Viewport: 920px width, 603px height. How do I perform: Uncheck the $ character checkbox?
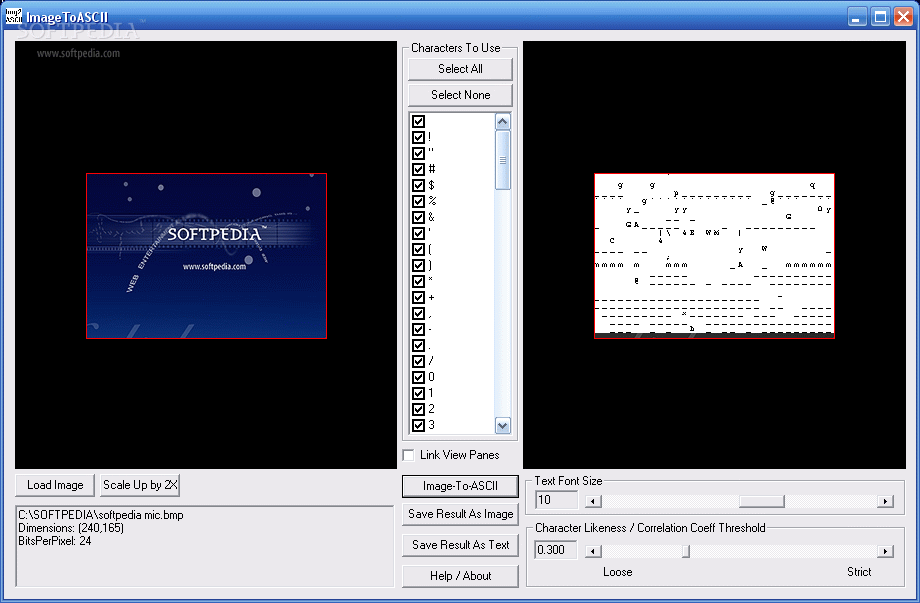418,185
